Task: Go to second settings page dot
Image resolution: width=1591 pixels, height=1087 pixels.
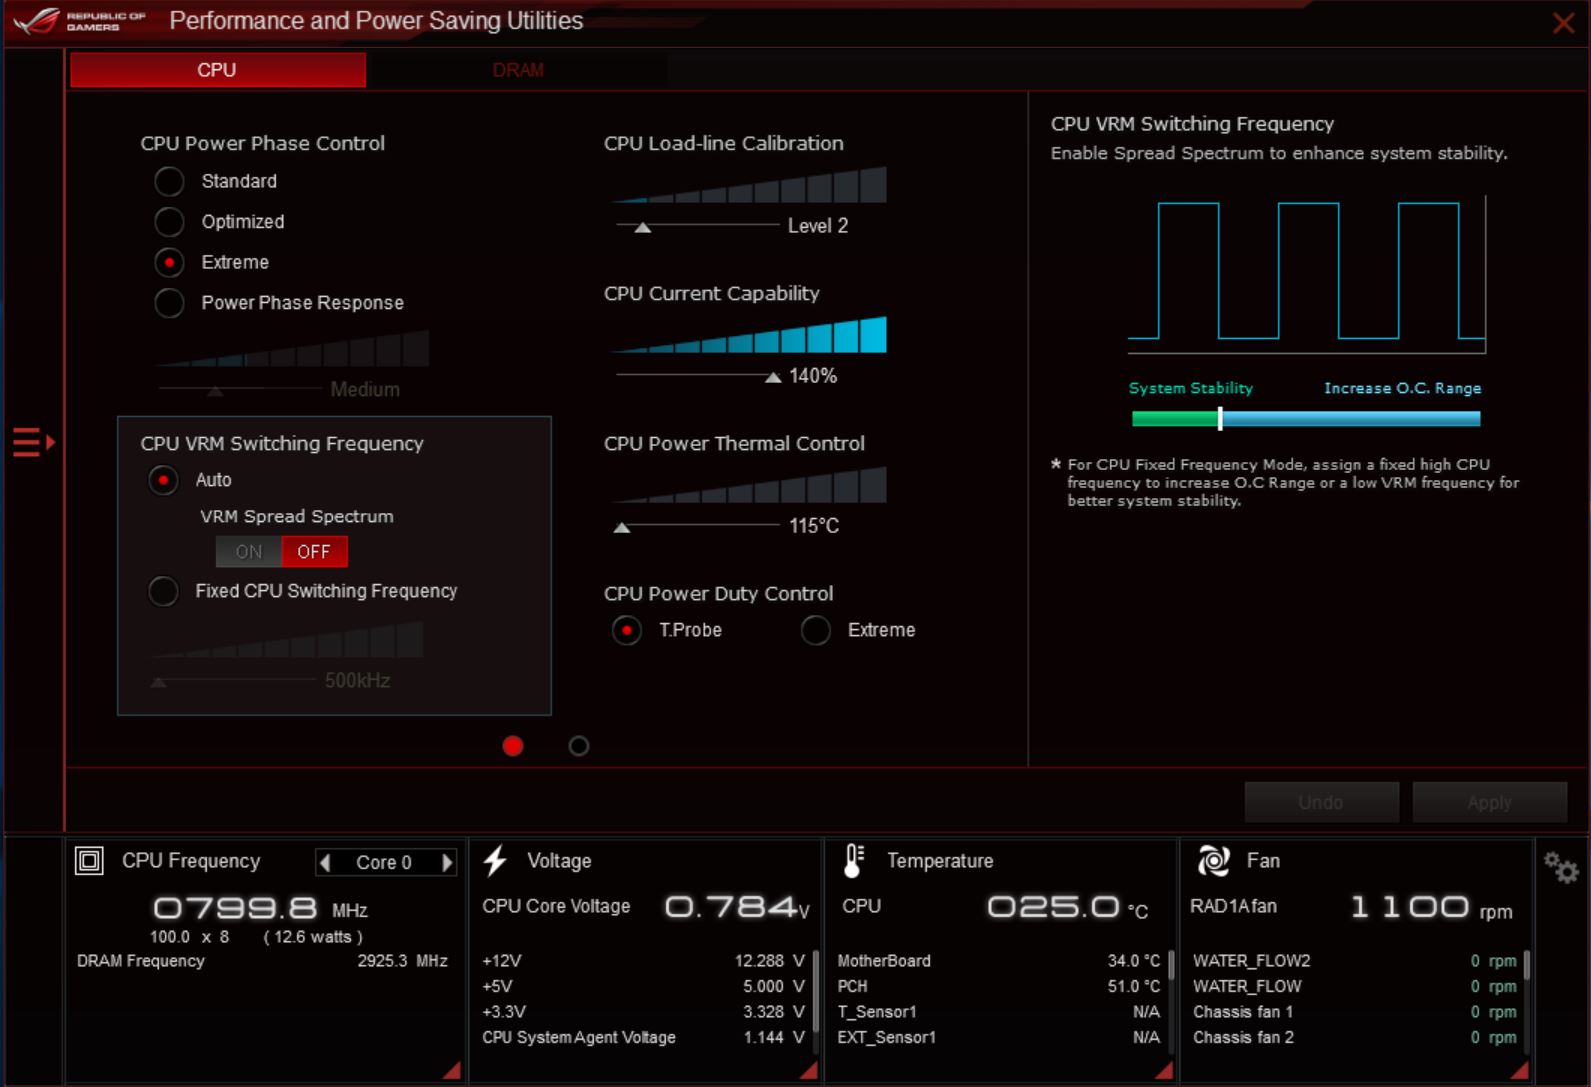Action: [579, 746]
